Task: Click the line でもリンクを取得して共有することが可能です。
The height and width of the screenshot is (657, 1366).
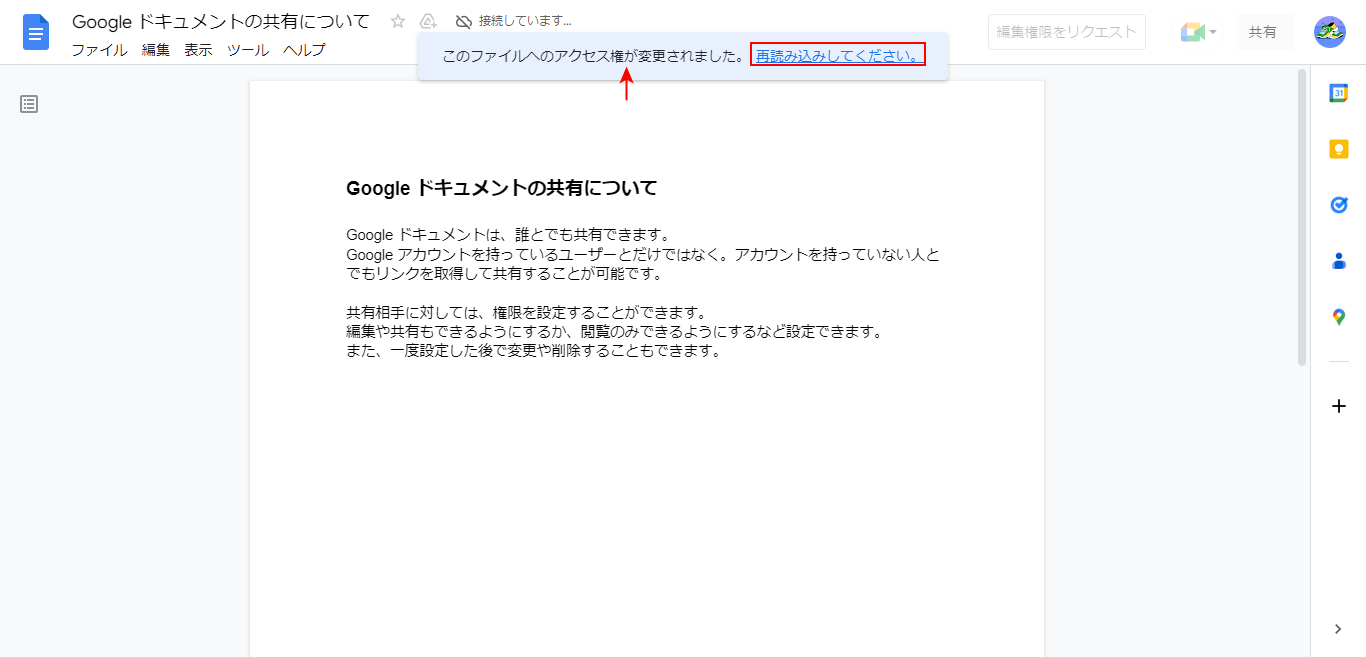Action: (x=505, y=273)
